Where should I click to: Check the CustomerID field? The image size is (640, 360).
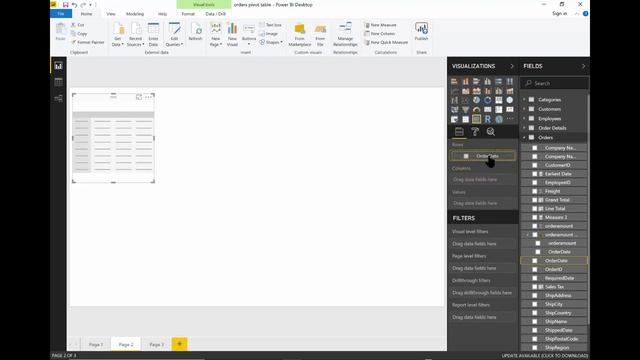(x=535, y=165)
